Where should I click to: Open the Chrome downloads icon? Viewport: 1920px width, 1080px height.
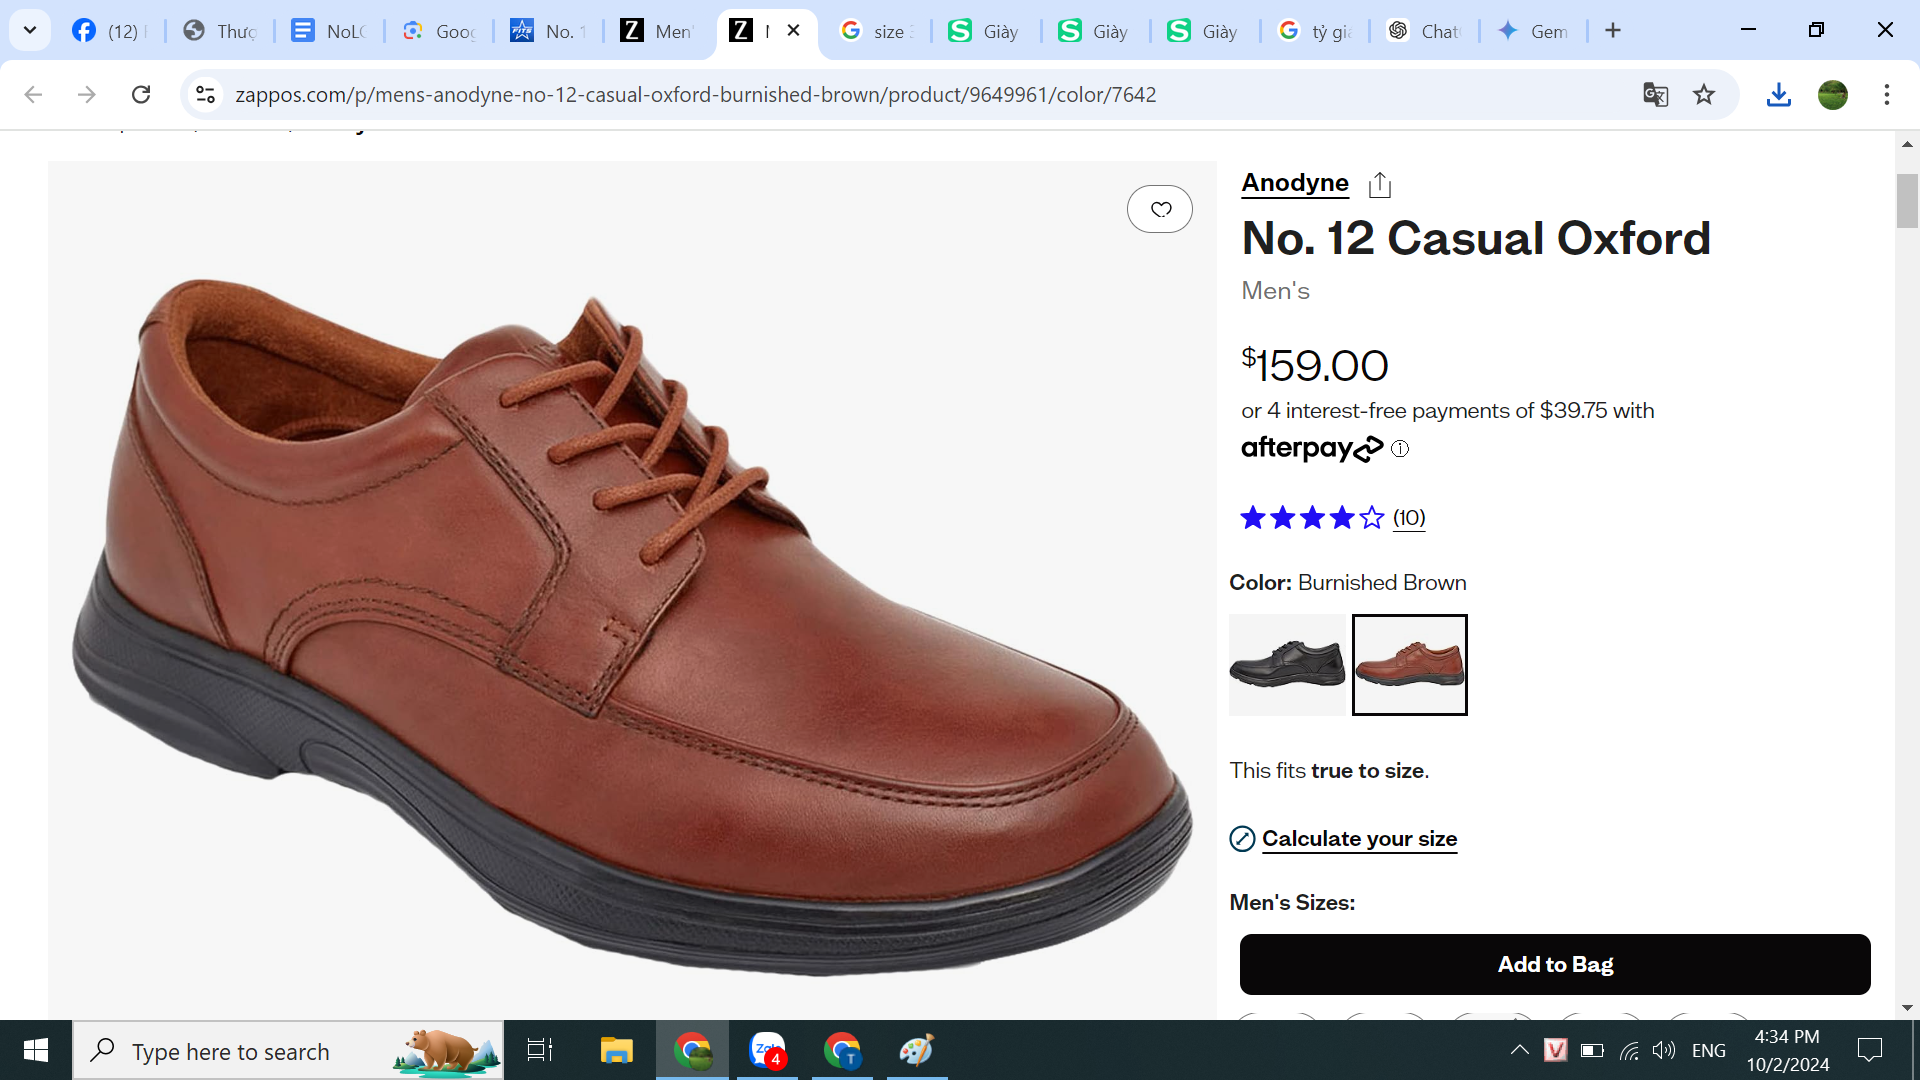click(1778, 95)
